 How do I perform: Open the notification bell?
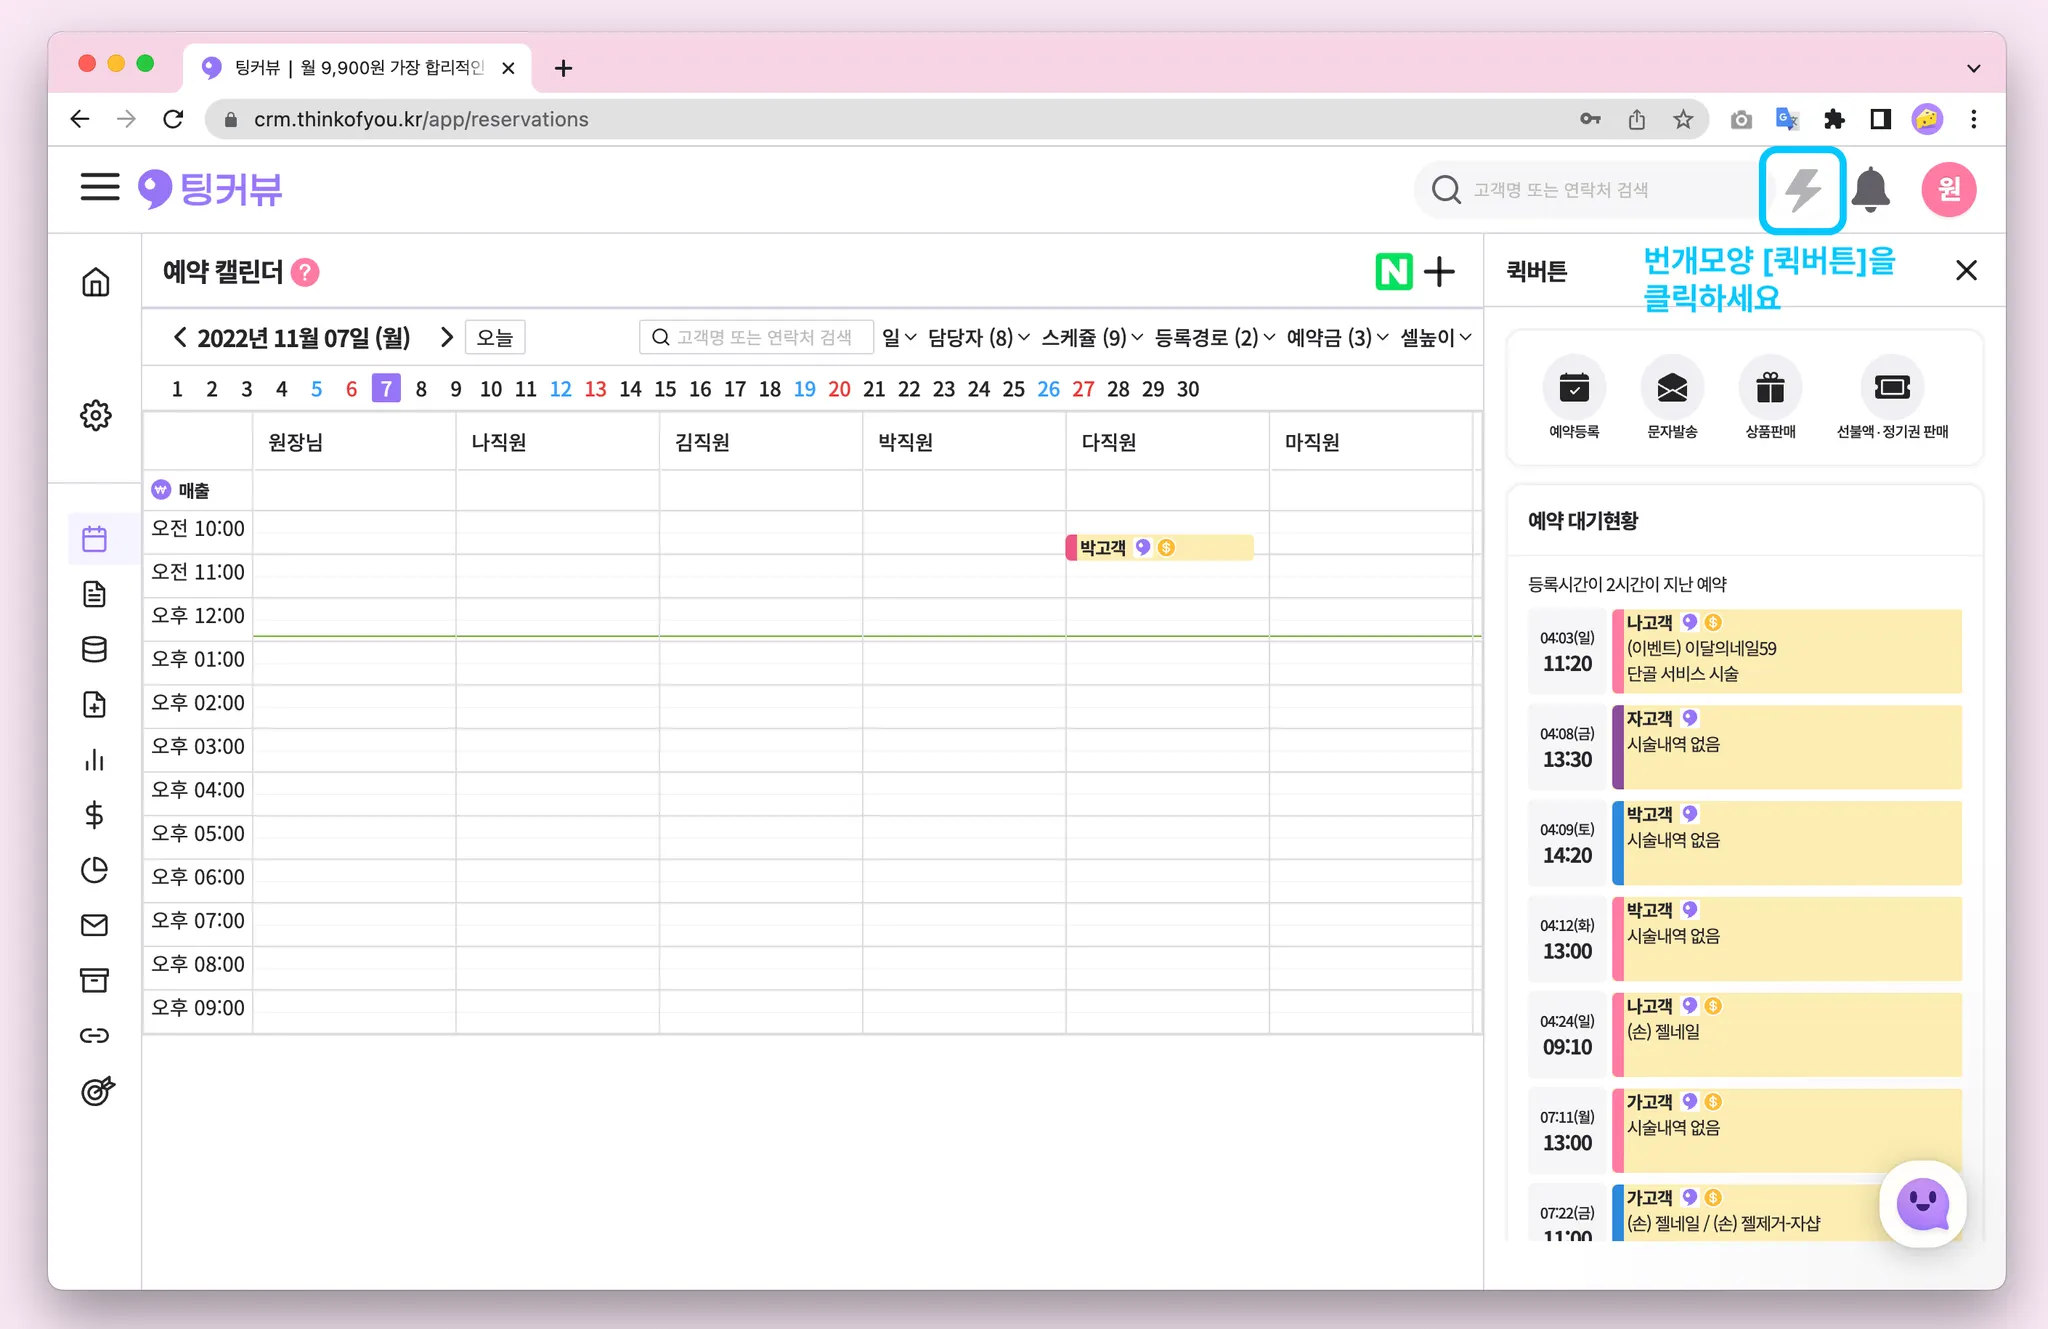1870,189
